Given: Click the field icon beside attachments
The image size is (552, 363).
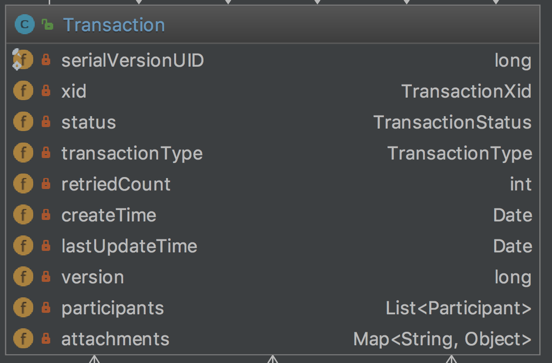Looking at the screenshot, I should pyautogui.click(x=23, y=339).
